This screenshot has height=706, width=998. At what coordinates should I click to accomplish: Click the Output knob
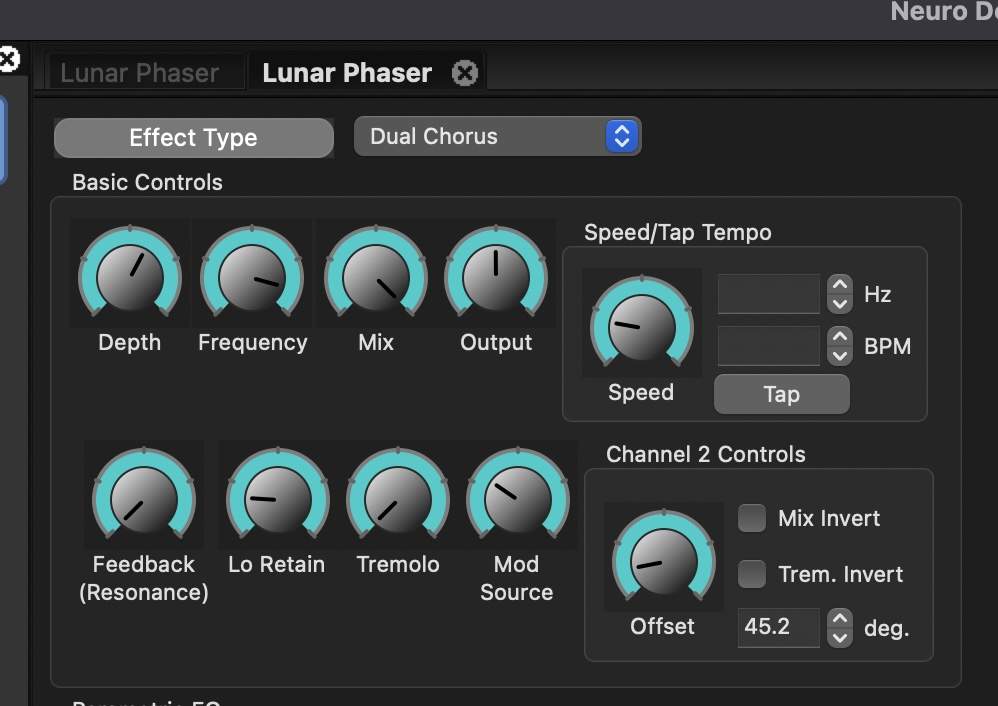tap(496, 274)
